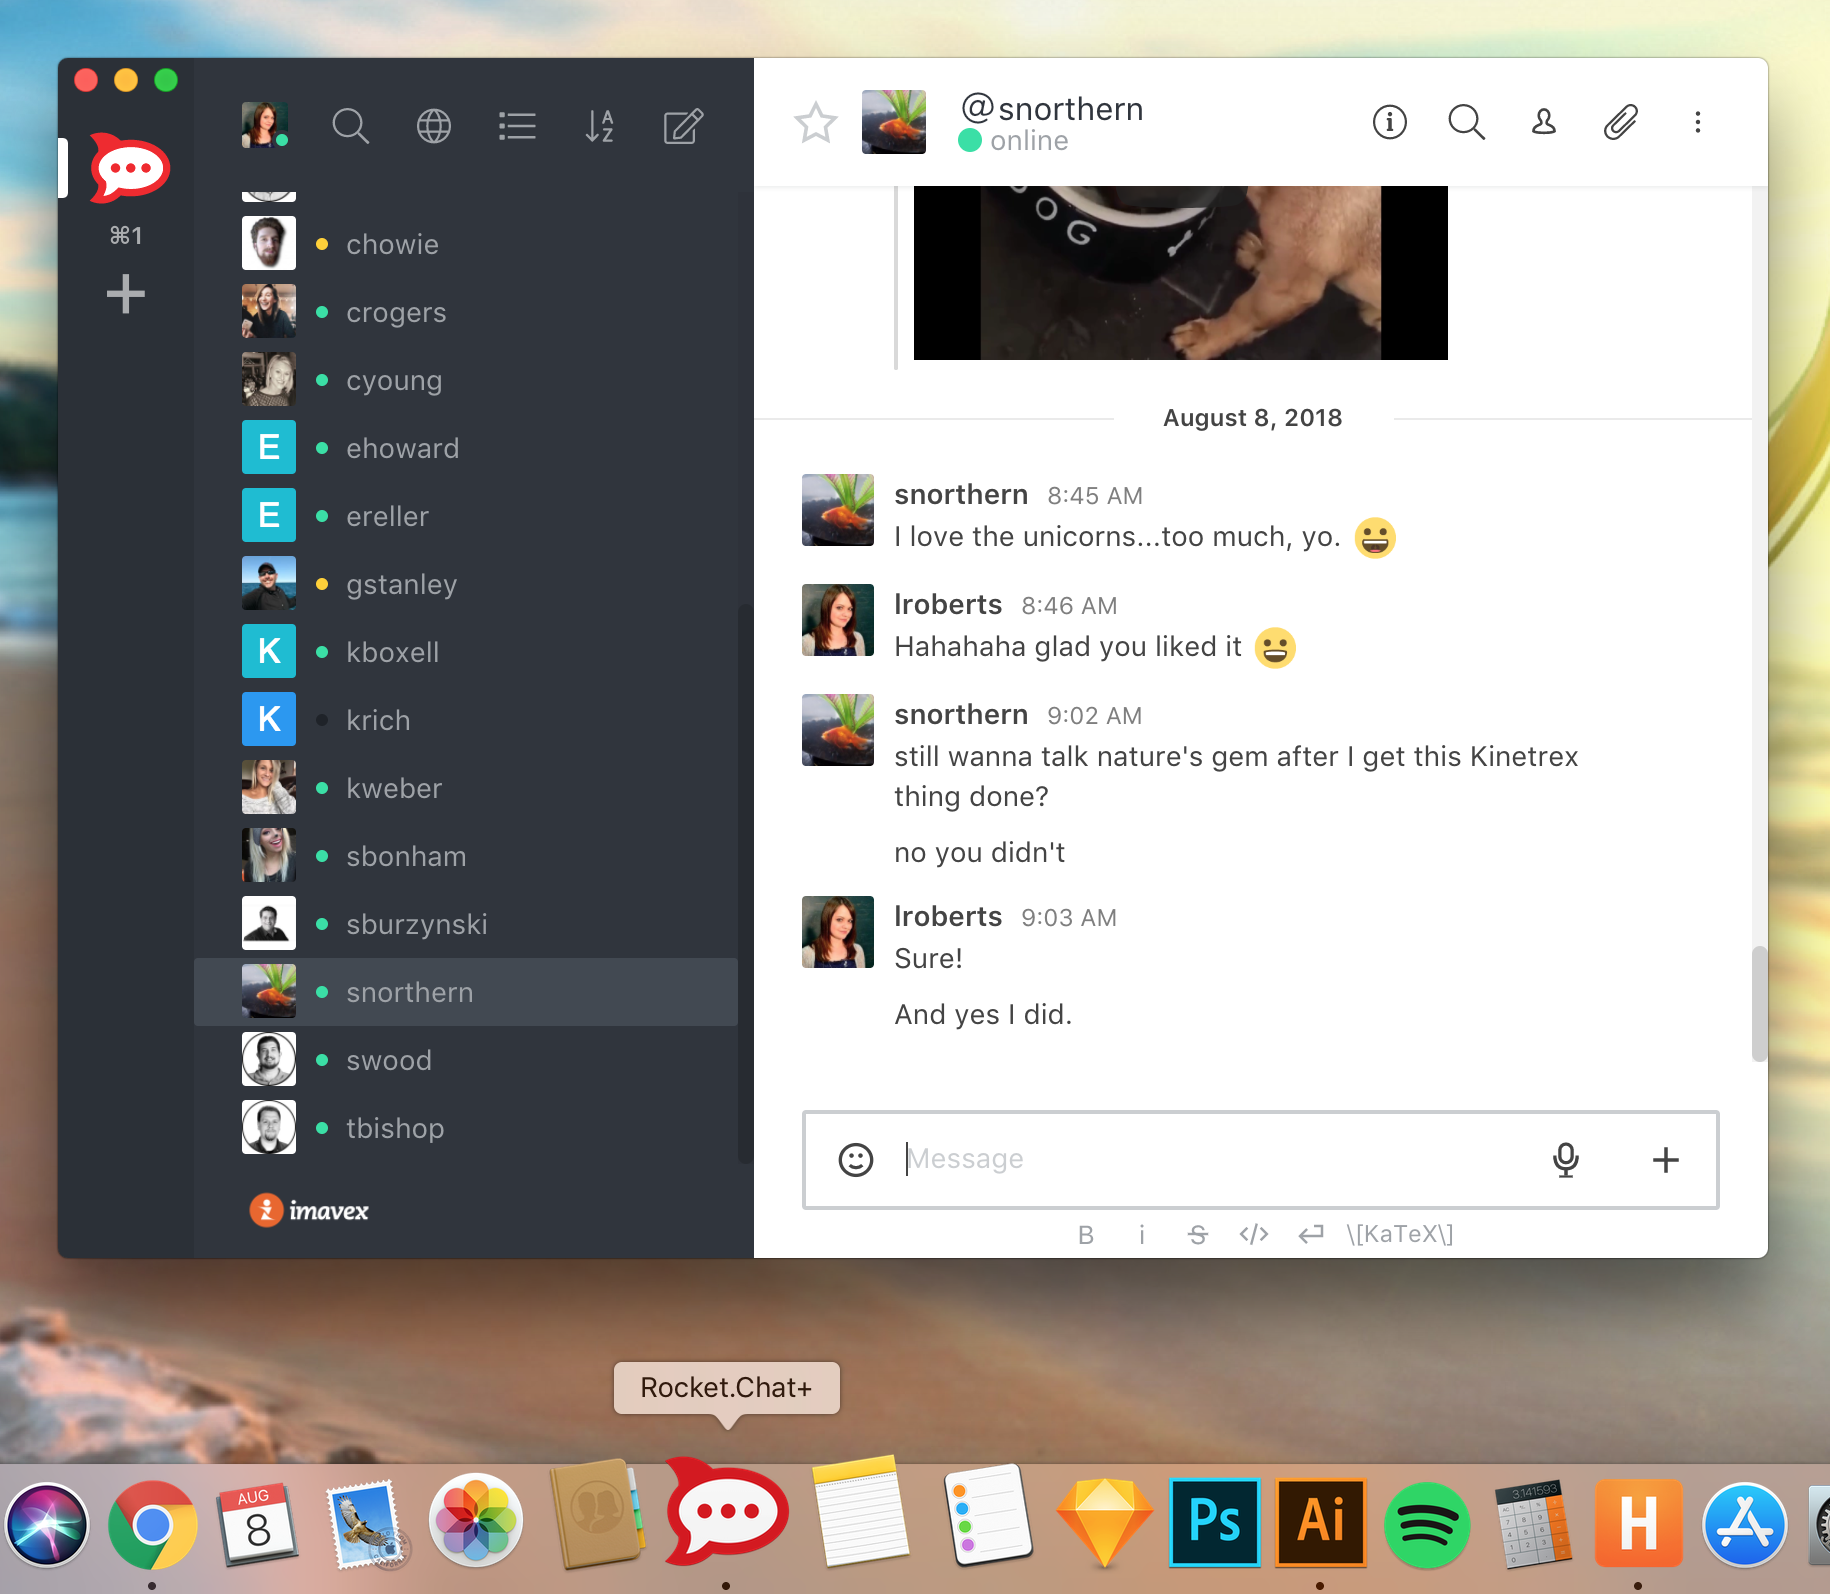Open the more options kebab menu
Viewport: 1830px width, 1594px height.
click(x=1698, y=122)
